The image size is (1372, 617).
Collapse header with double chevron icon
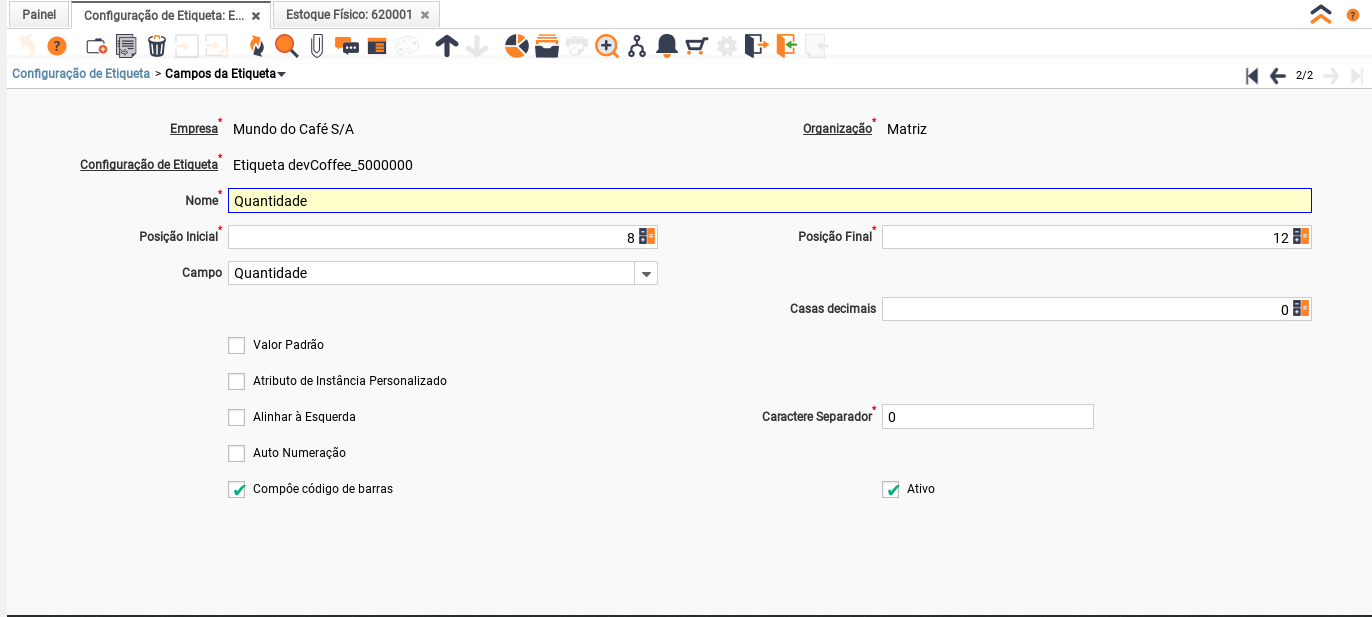point(1321,14)
